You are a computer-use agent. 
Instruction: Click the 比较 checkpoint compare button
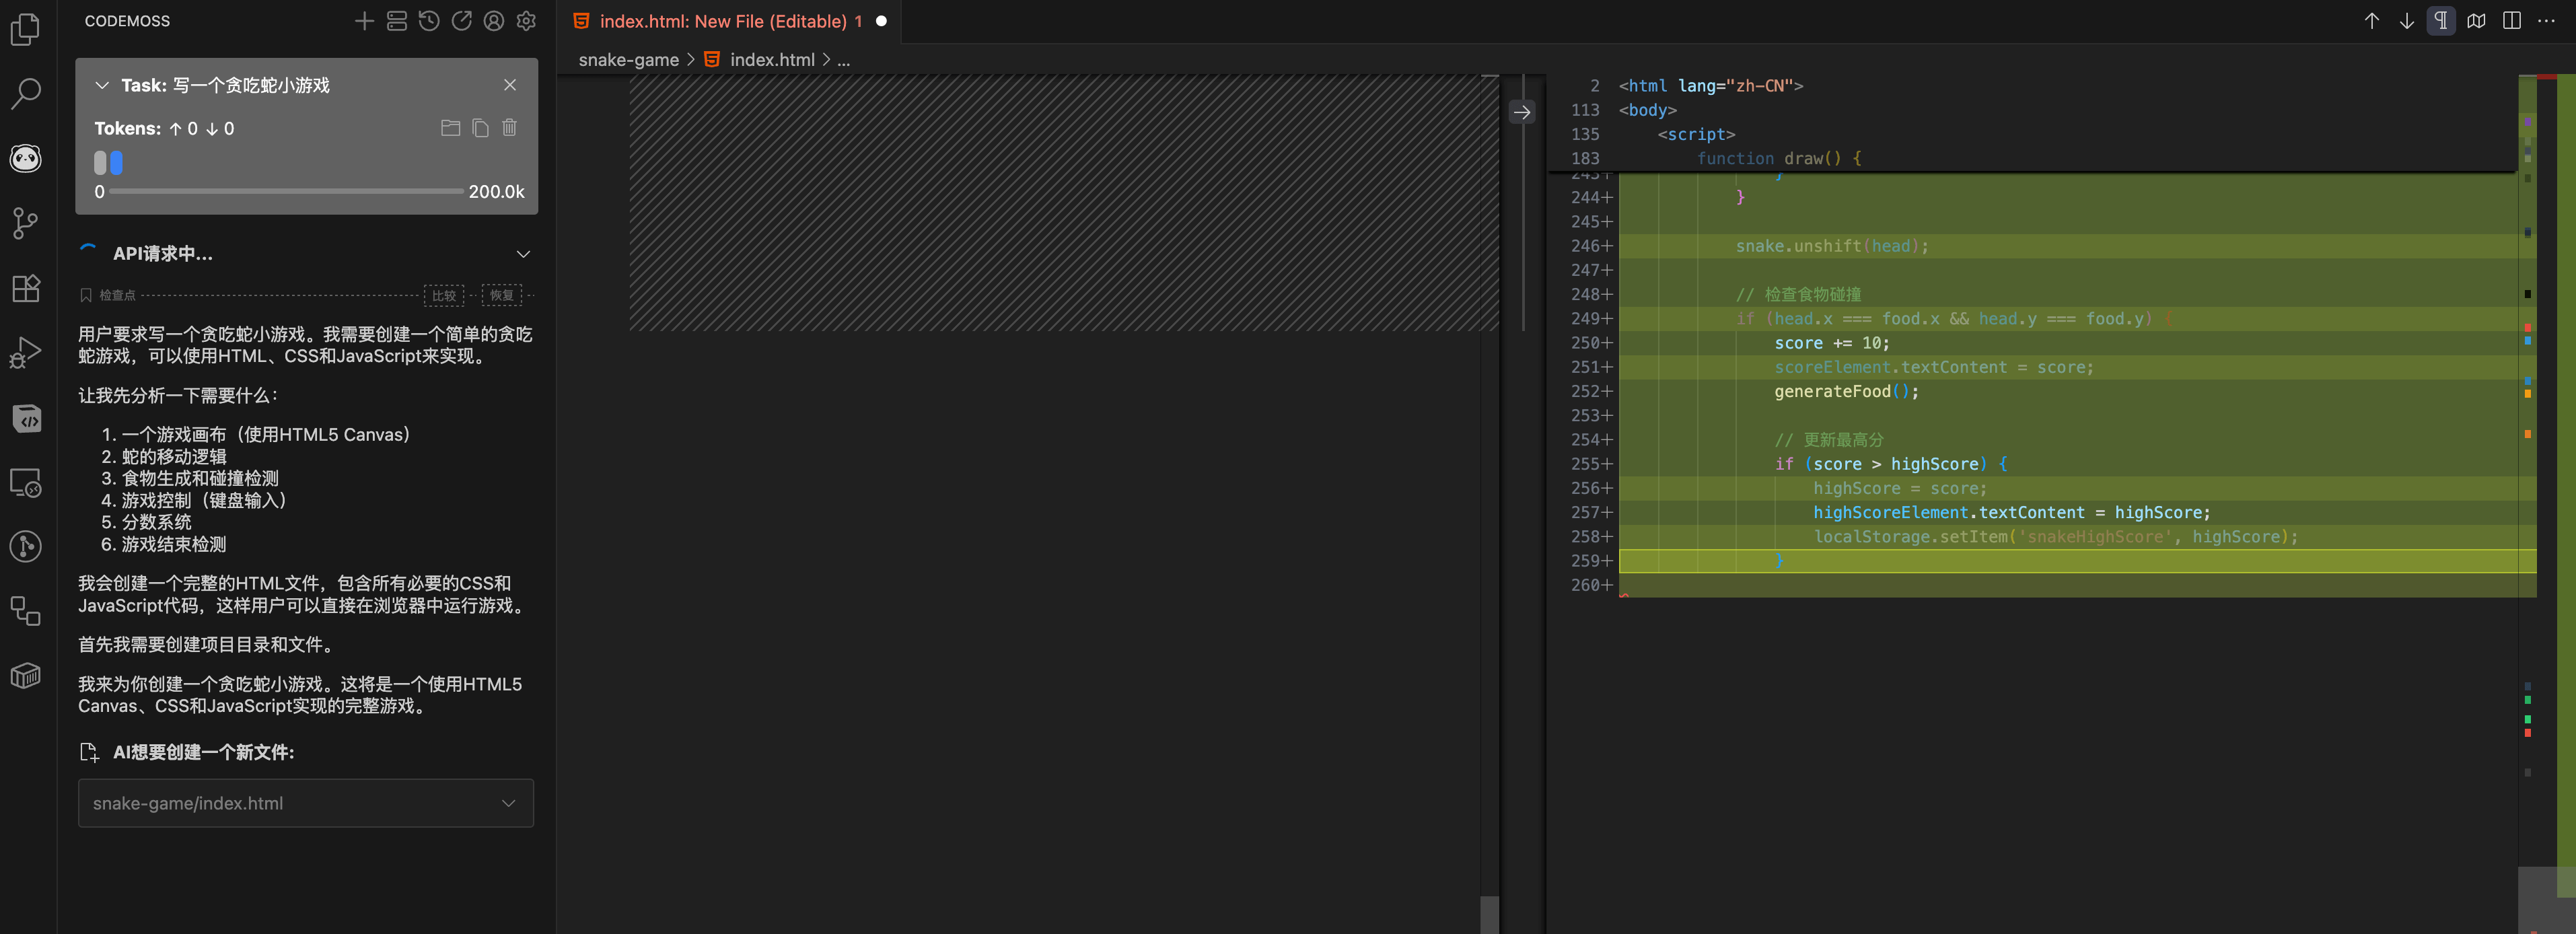[444, 295]
